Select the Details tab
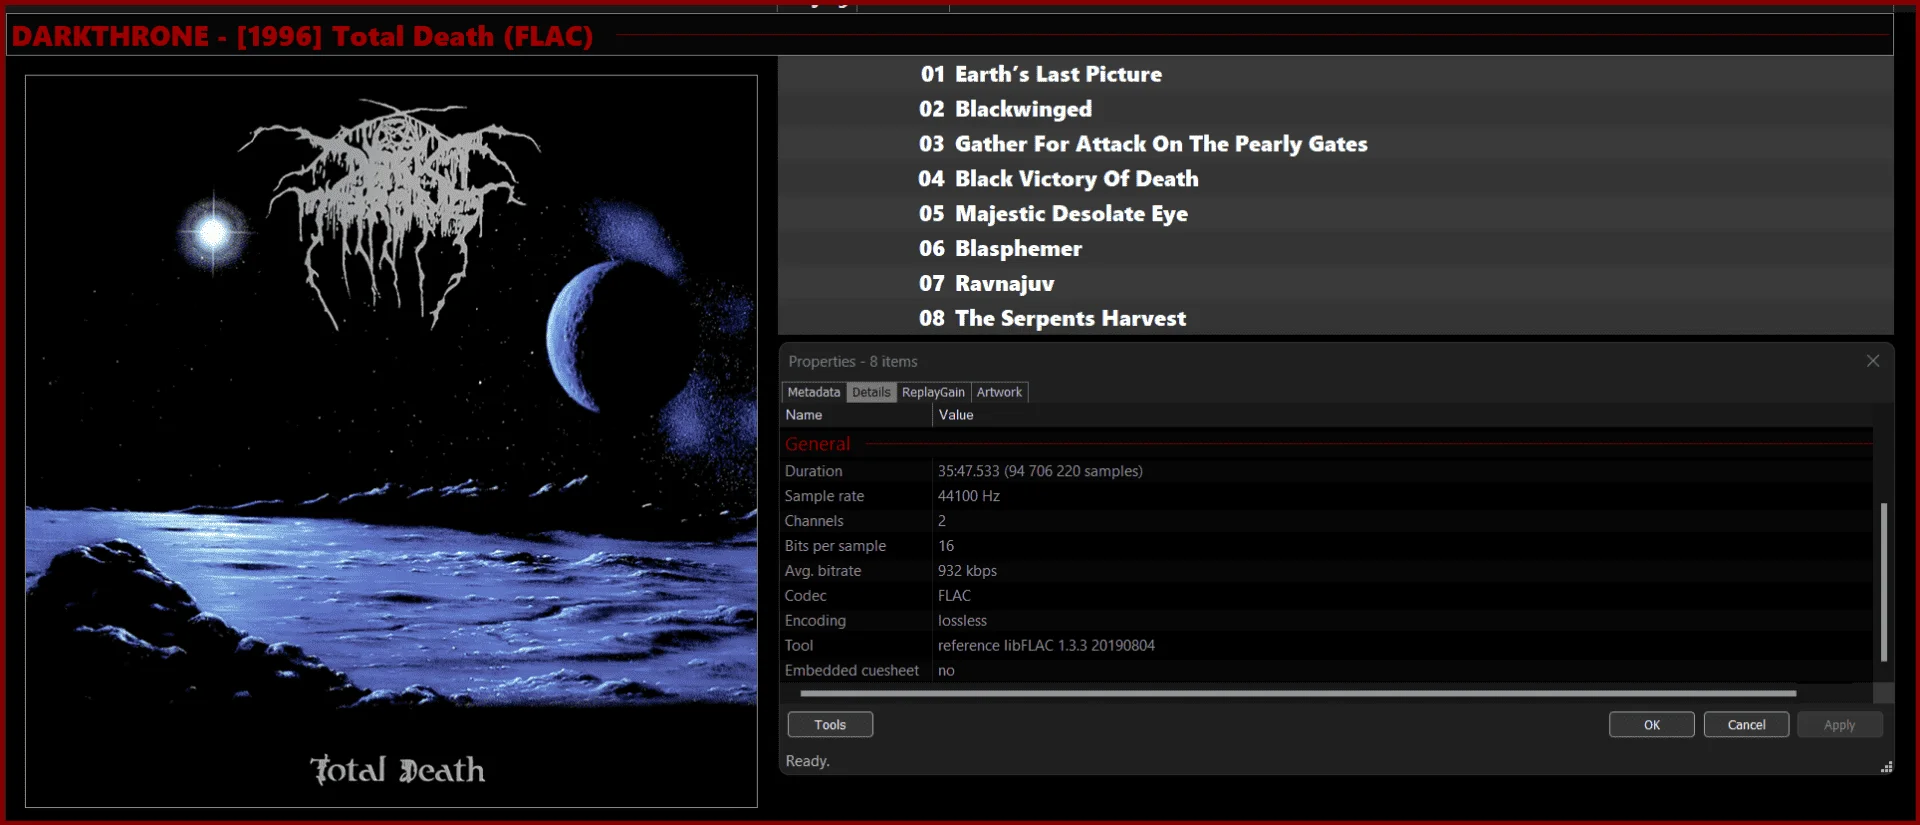The height and width of the screenshot is (825, 1920). pos(871,392)
